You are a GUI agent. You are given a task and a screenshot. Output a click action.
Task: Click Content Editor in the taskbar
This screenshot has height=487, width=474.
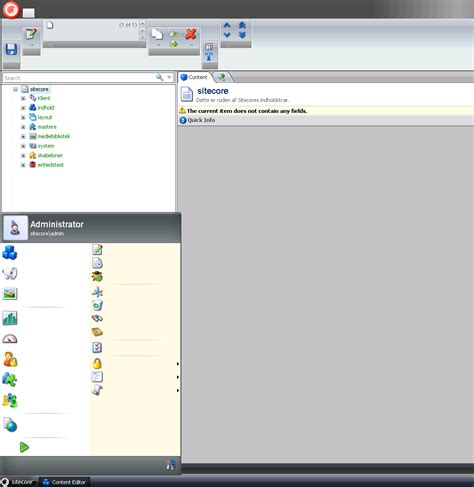tap(64, 482)
